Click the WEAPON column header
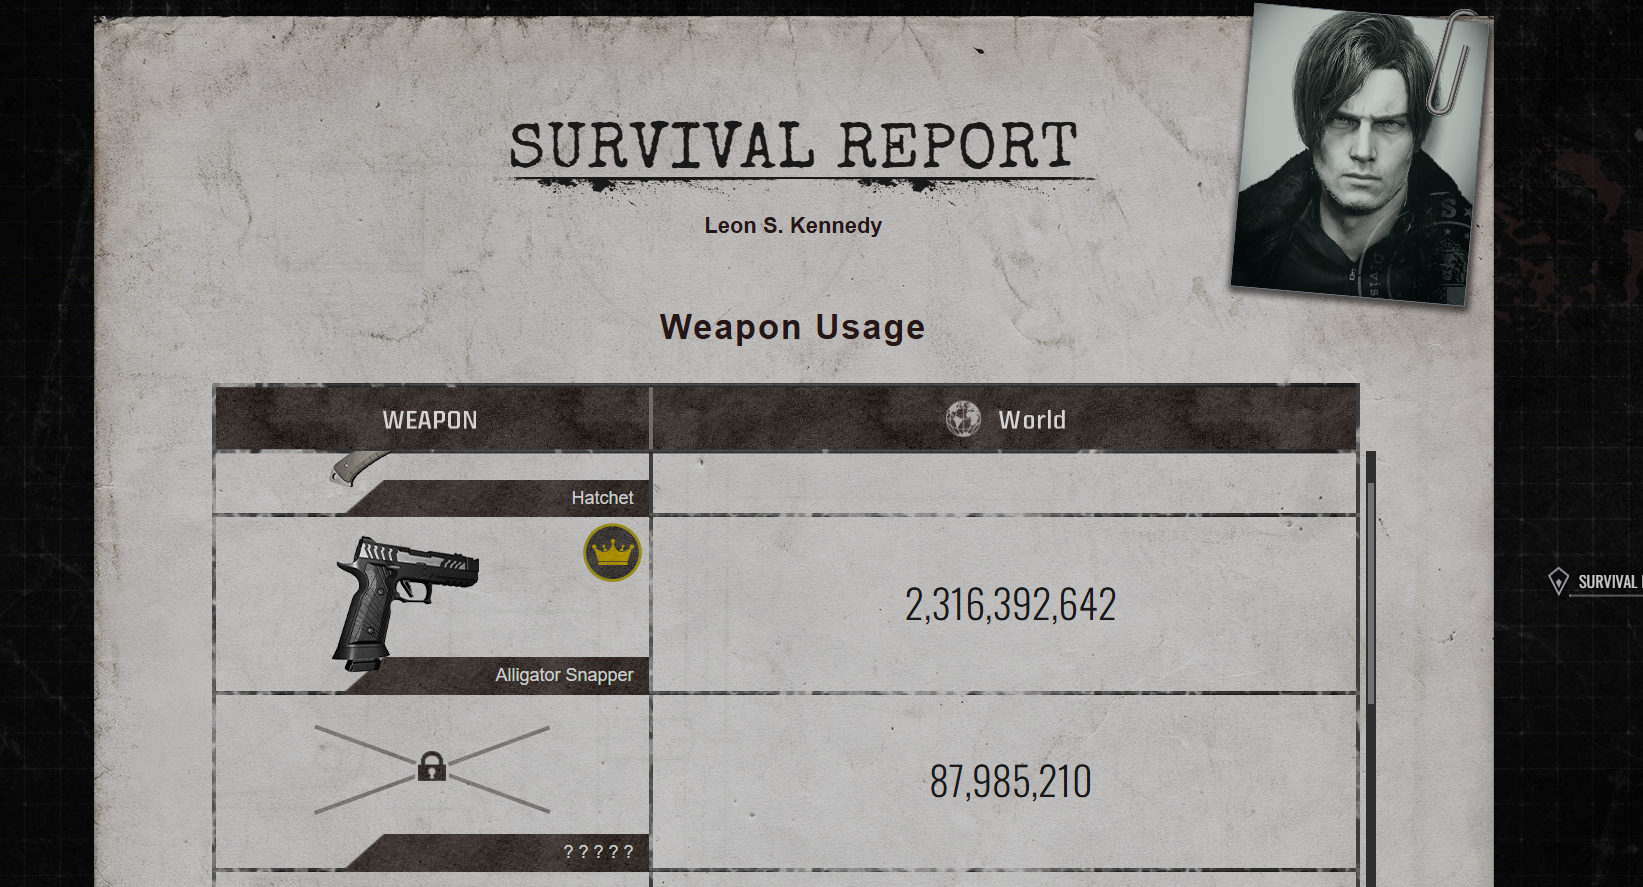 click(x=431, y=419)
